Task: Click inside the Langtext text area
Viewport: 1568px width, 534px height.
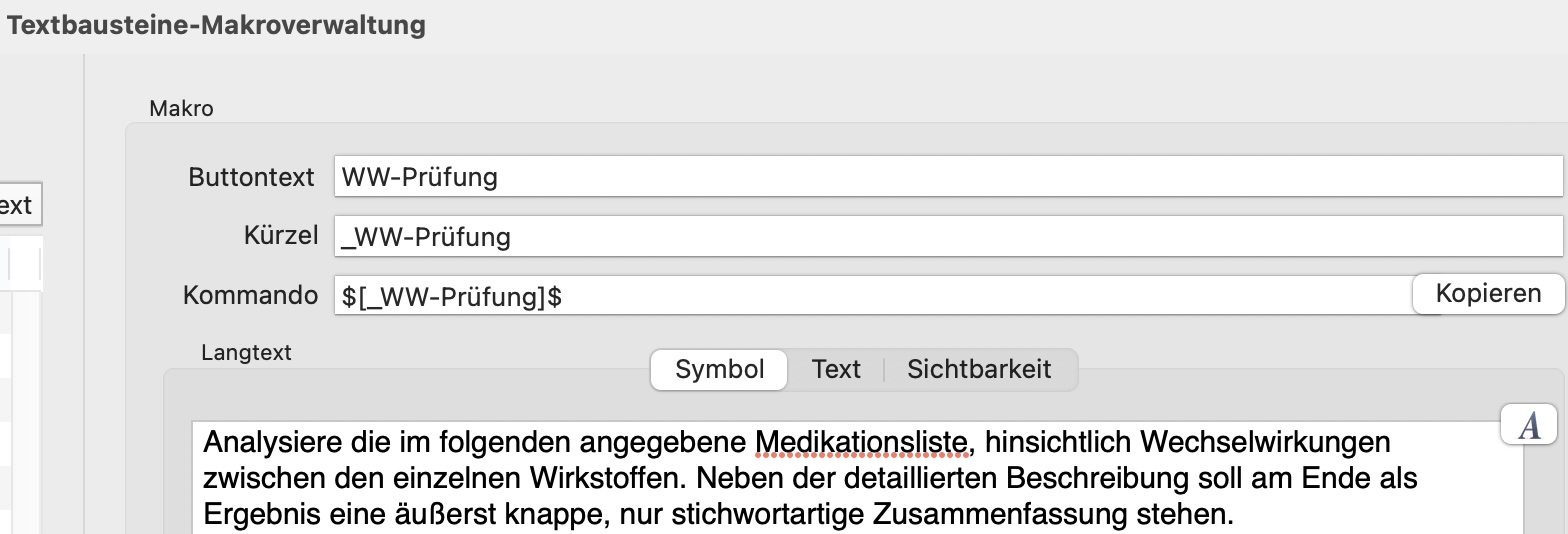Action: (858, 477)
